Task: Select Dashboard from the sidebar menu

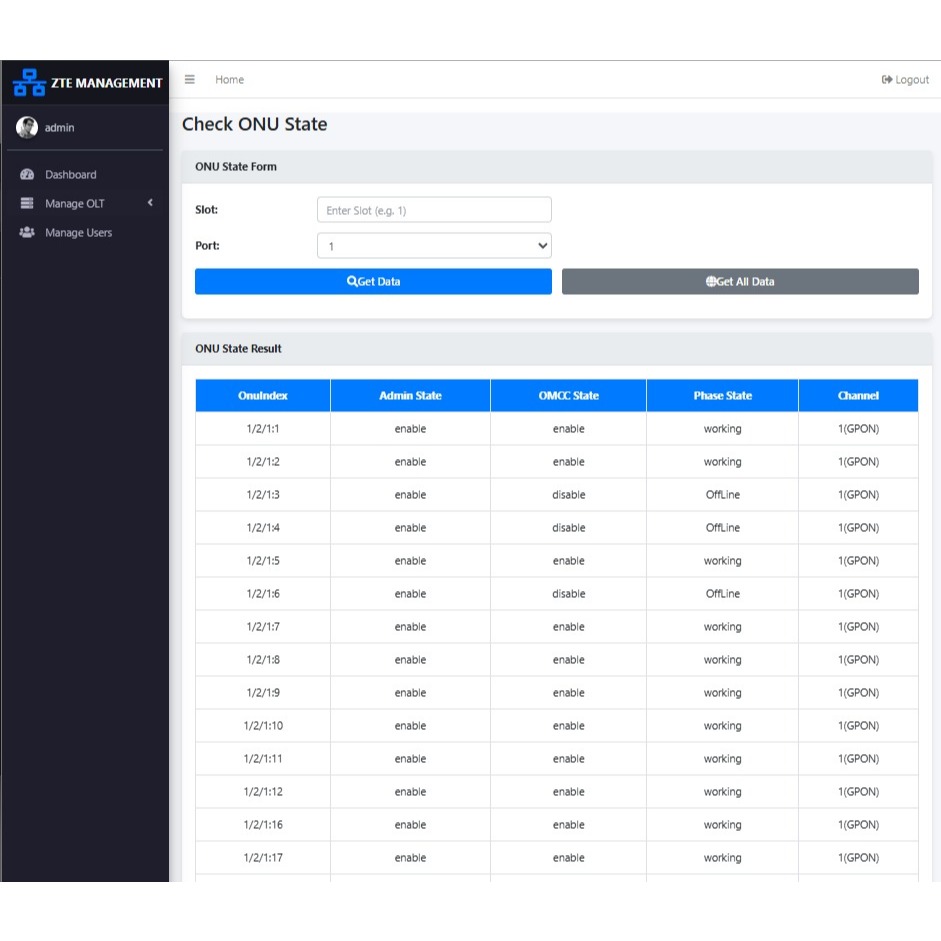Action: point(70,174)
